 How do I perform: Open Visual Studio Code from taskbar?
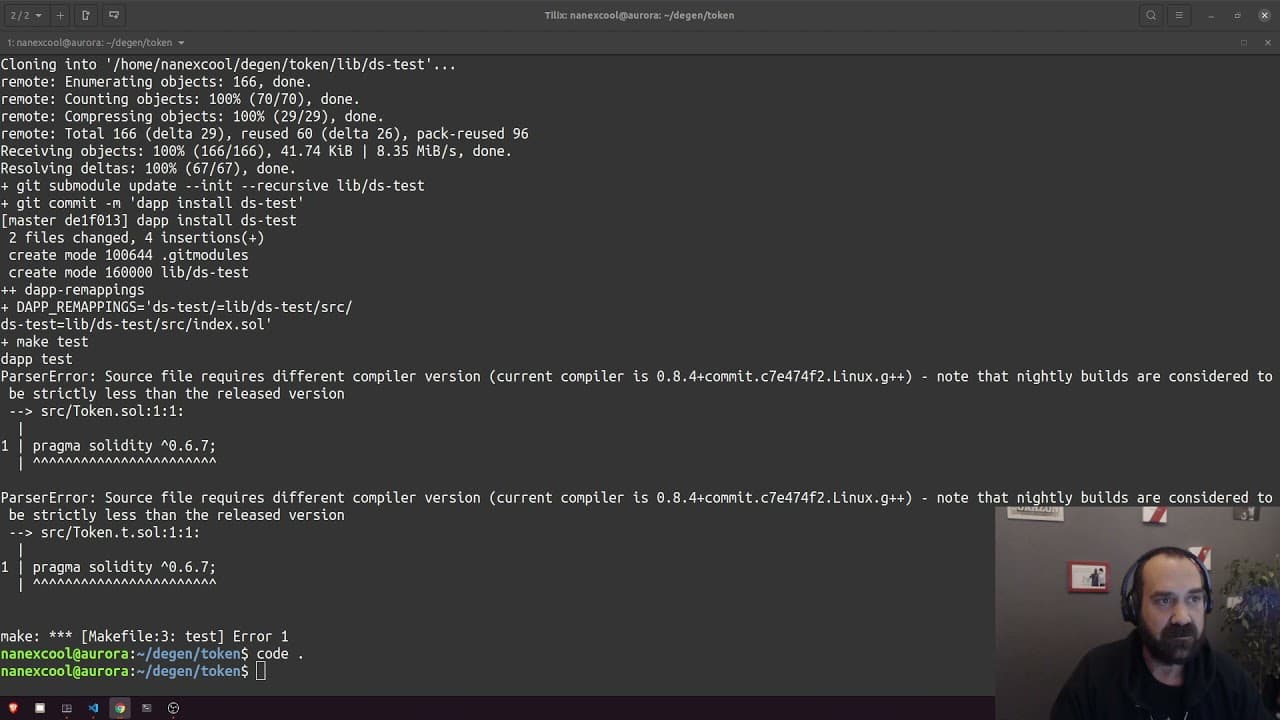[x=93, y=708]
